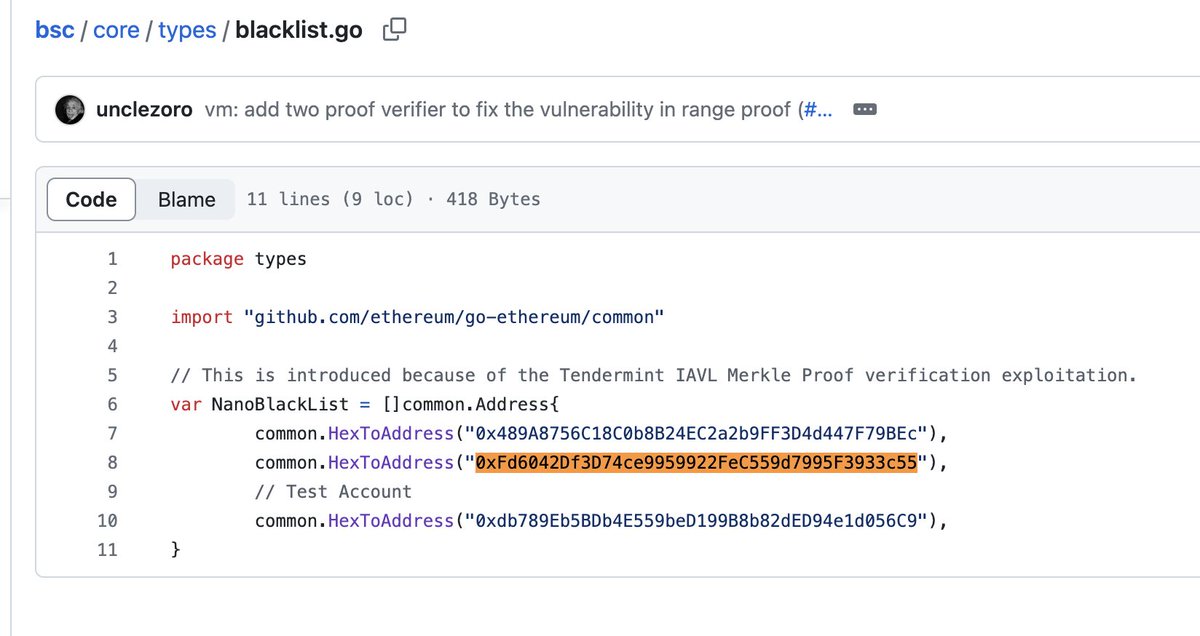The height and width of the screenshot is (636, 1200).
Task: Click the HexToAddress call on line 7
Action: (391, 433)
